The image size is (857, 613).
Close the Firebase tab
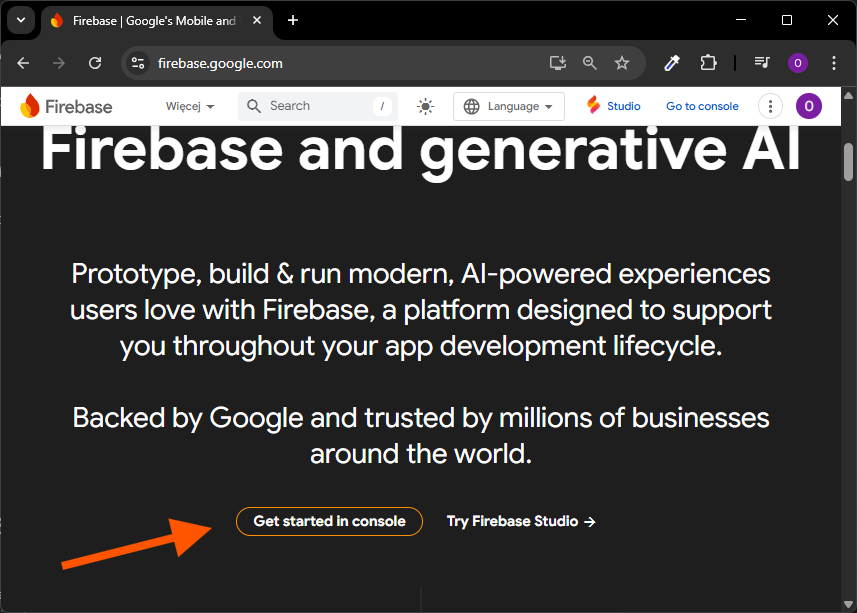coord(257,20)
